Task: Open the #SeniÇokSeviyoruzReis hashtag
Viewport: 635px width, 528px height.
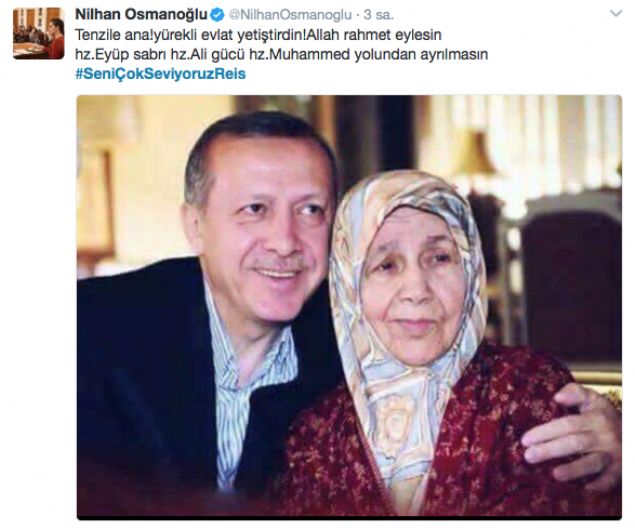Action: point(160,74)
